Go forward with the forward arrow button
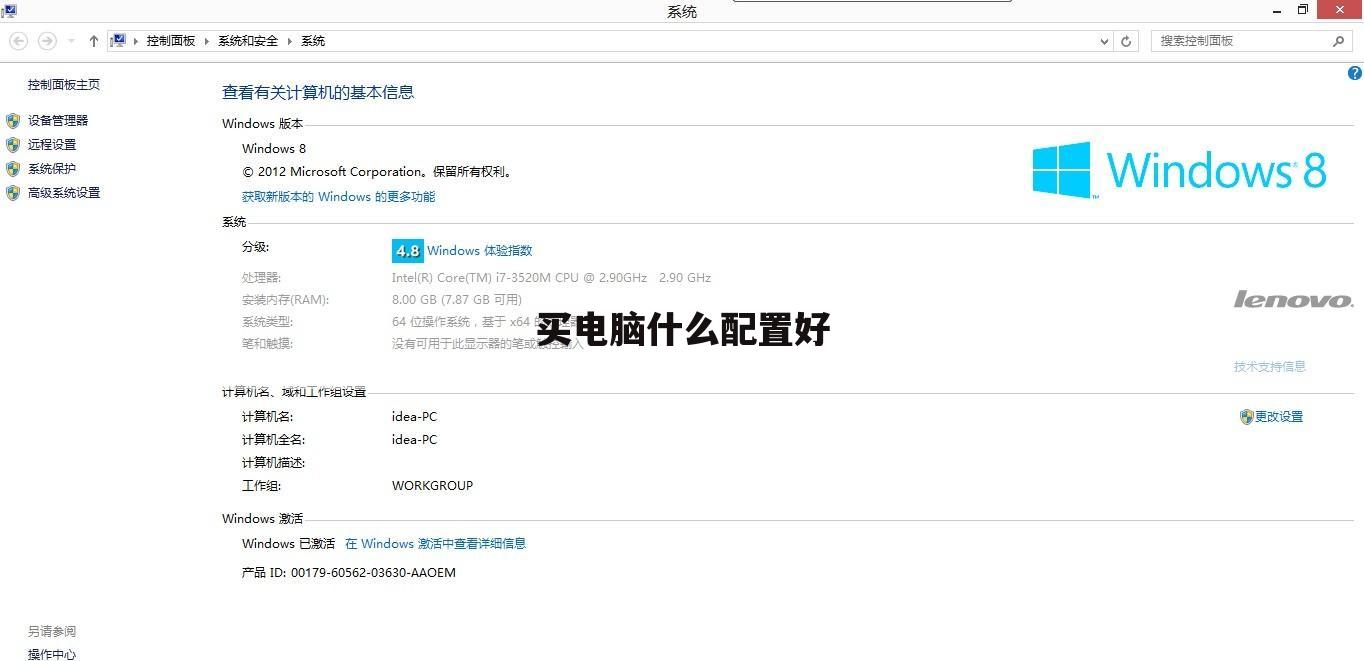1364x661 pixels. tap(47, 41)
